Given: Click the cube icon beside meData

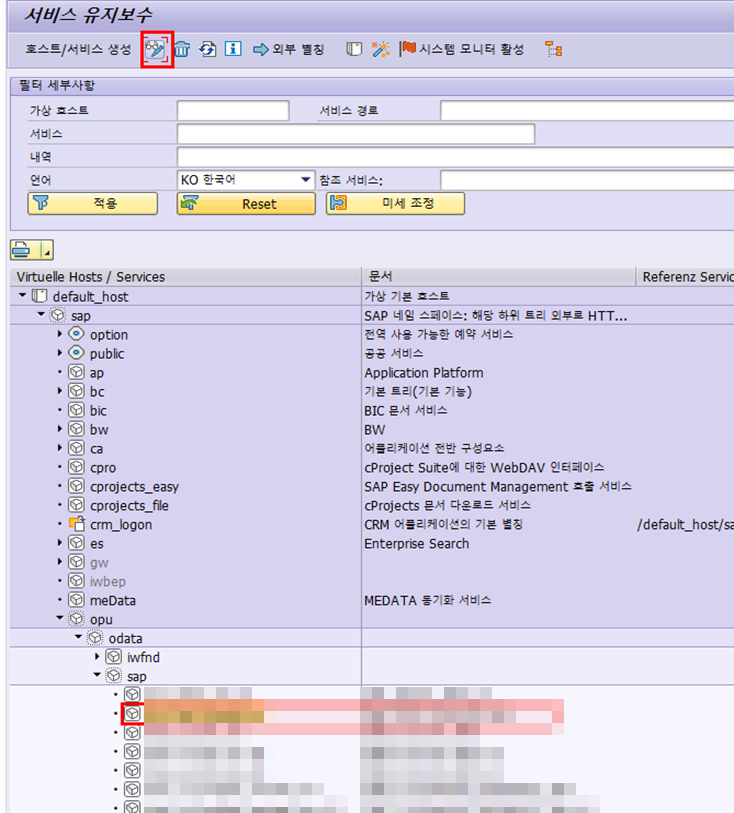Looking at the screenshot, I should (76, 600).
